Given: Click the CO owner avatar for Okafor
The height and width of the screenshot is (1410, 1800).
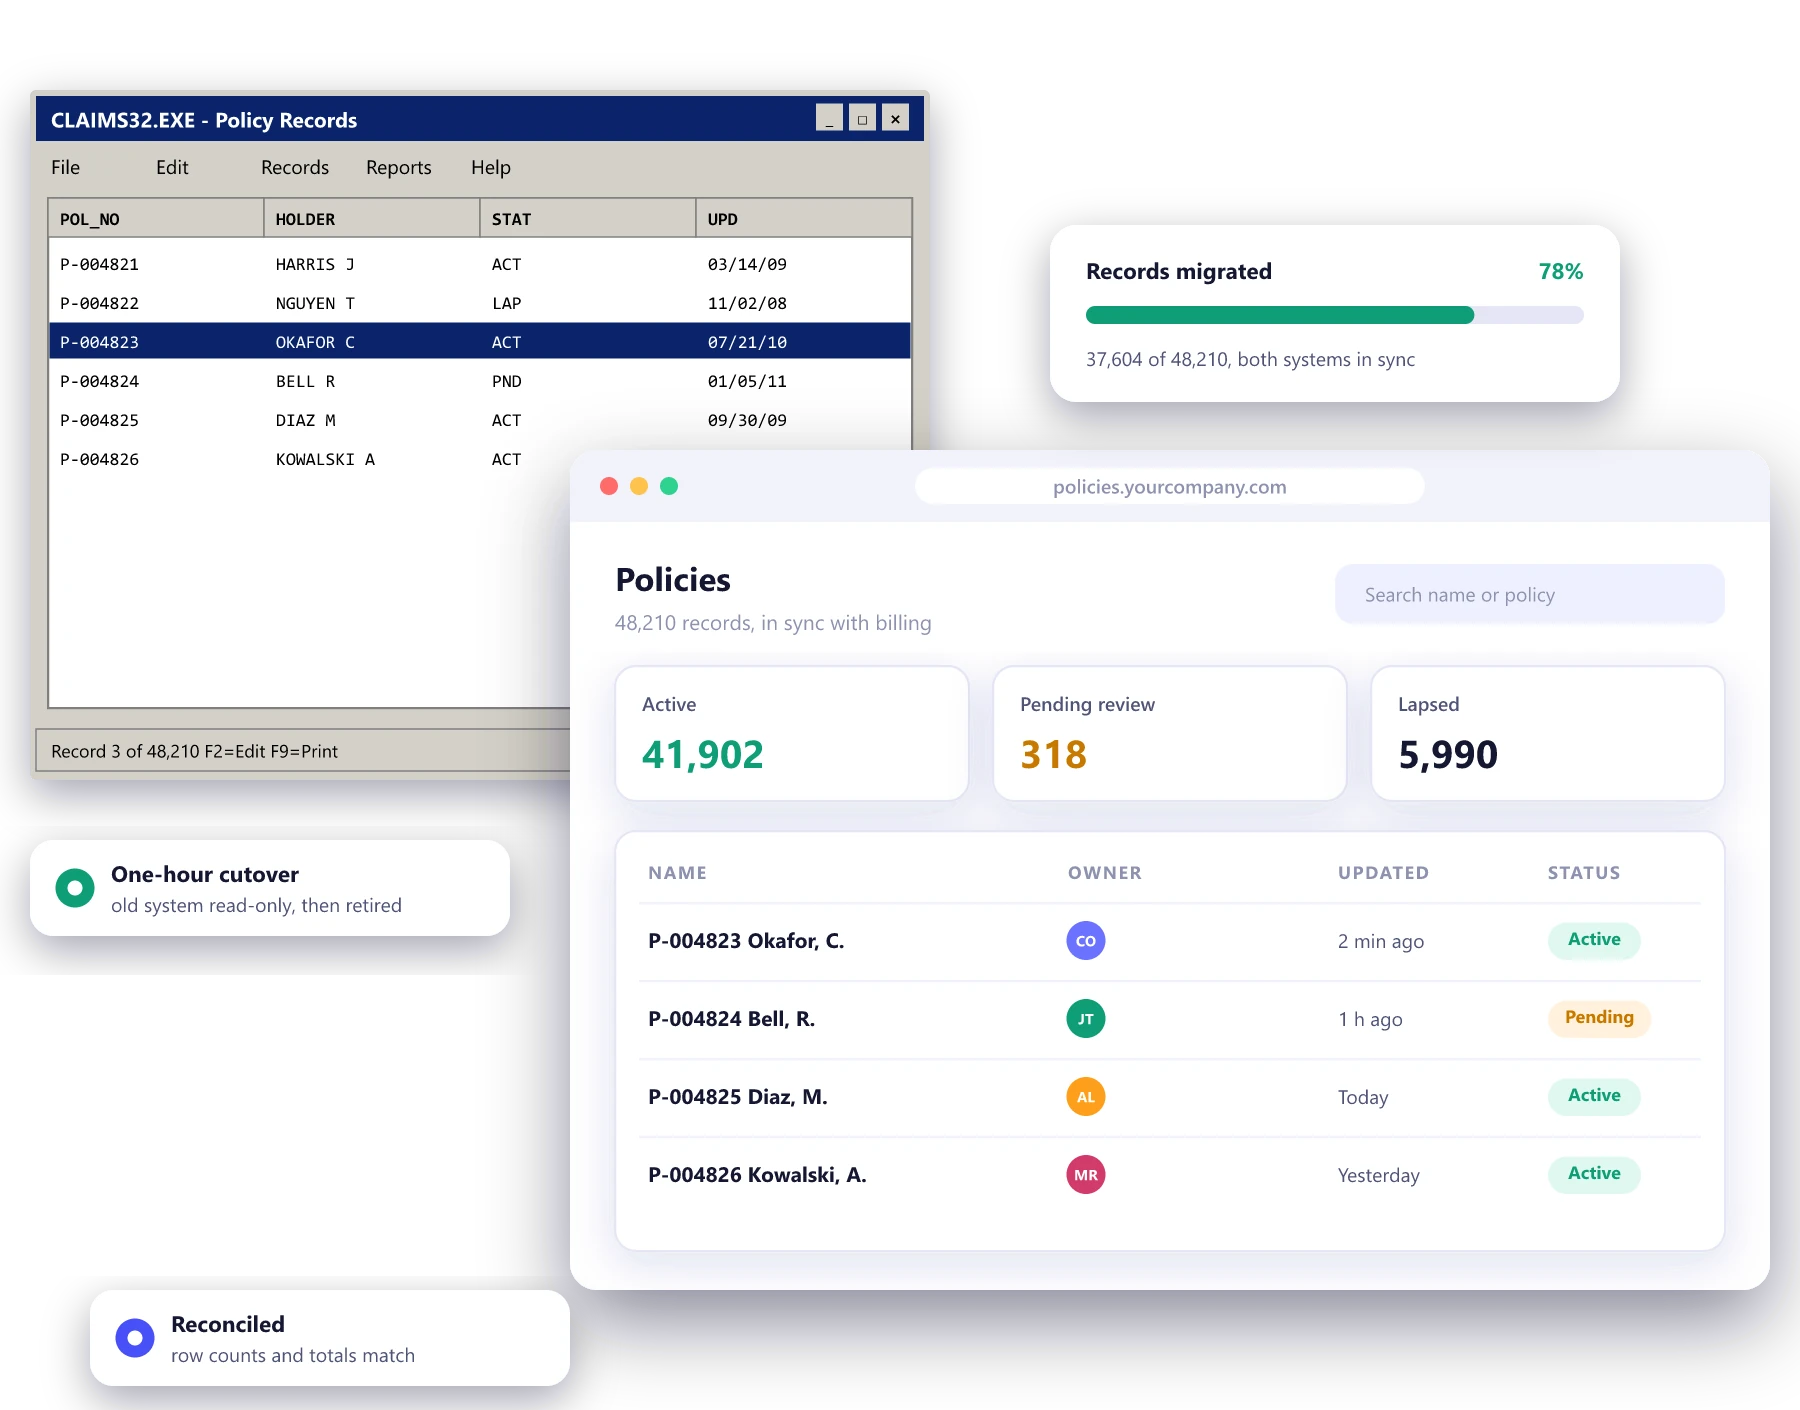Looking at the screenshot, I should pyautogui.click(x=1086, y=940).
